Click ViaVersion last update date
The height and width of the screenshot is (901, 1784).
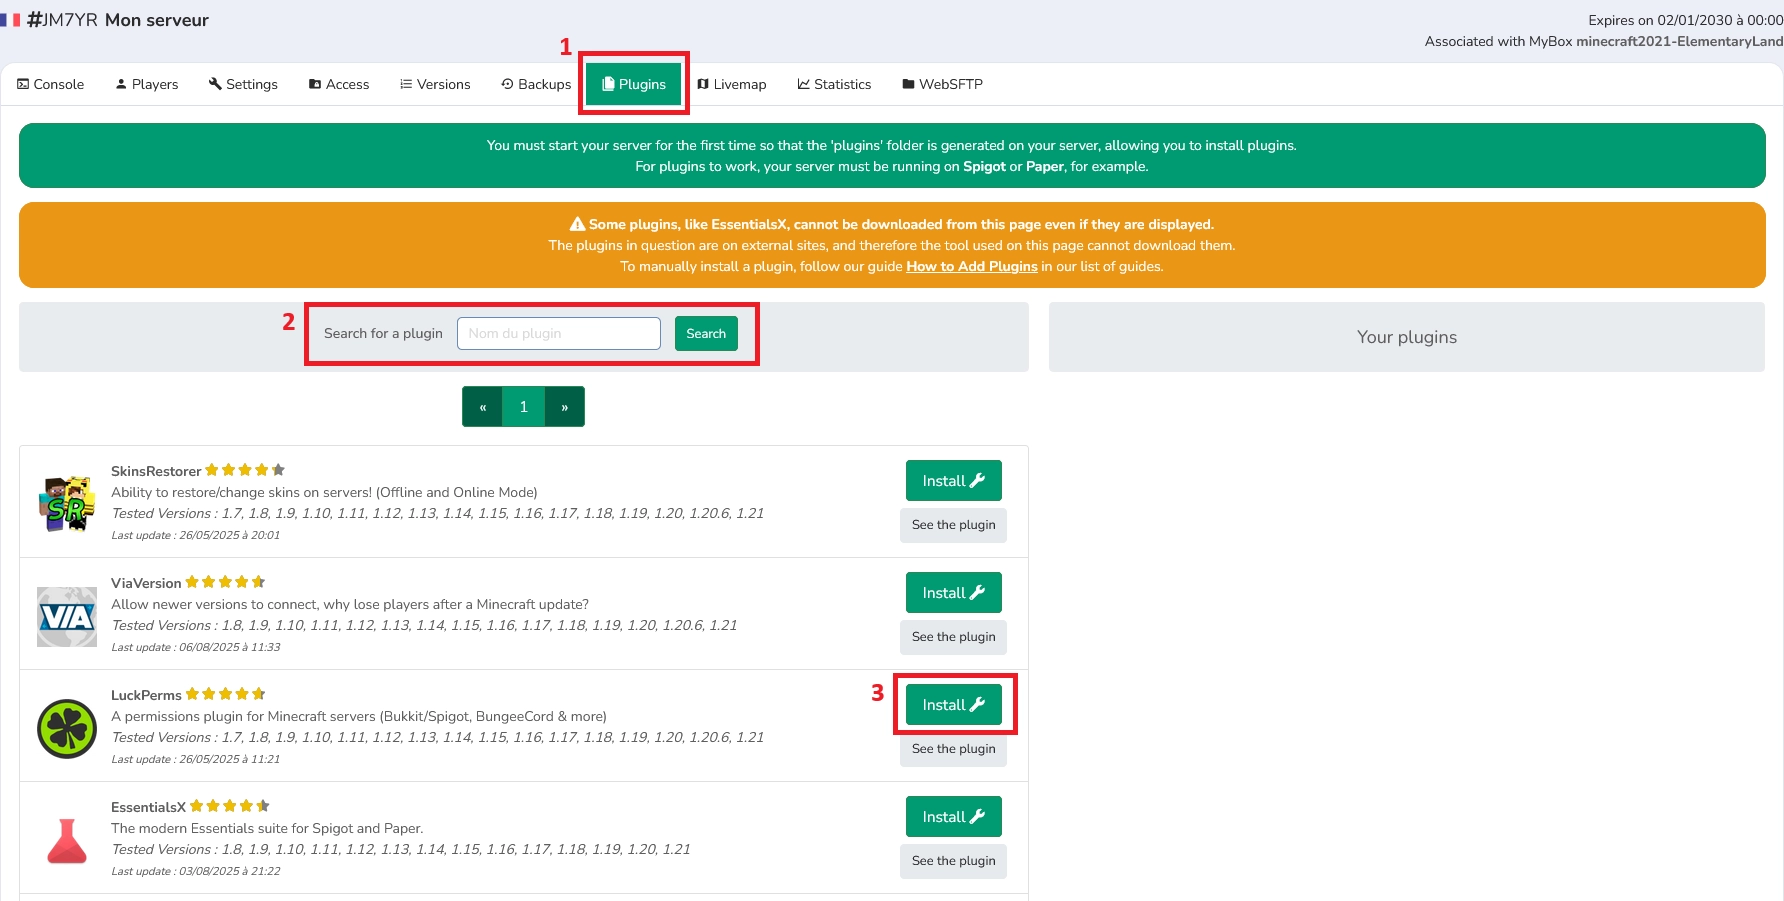point(196,647)
